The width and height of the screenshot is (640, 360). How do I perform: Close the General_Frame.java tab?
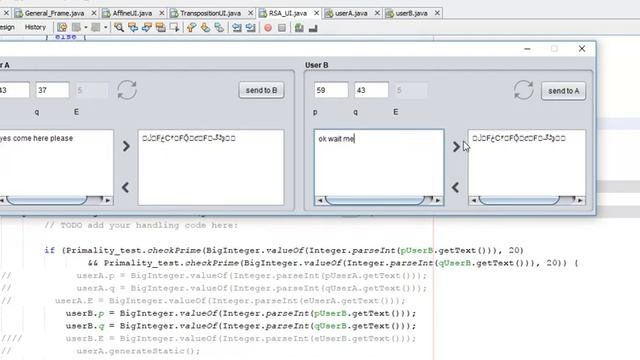pyautogui.click(x=94, y=13)
